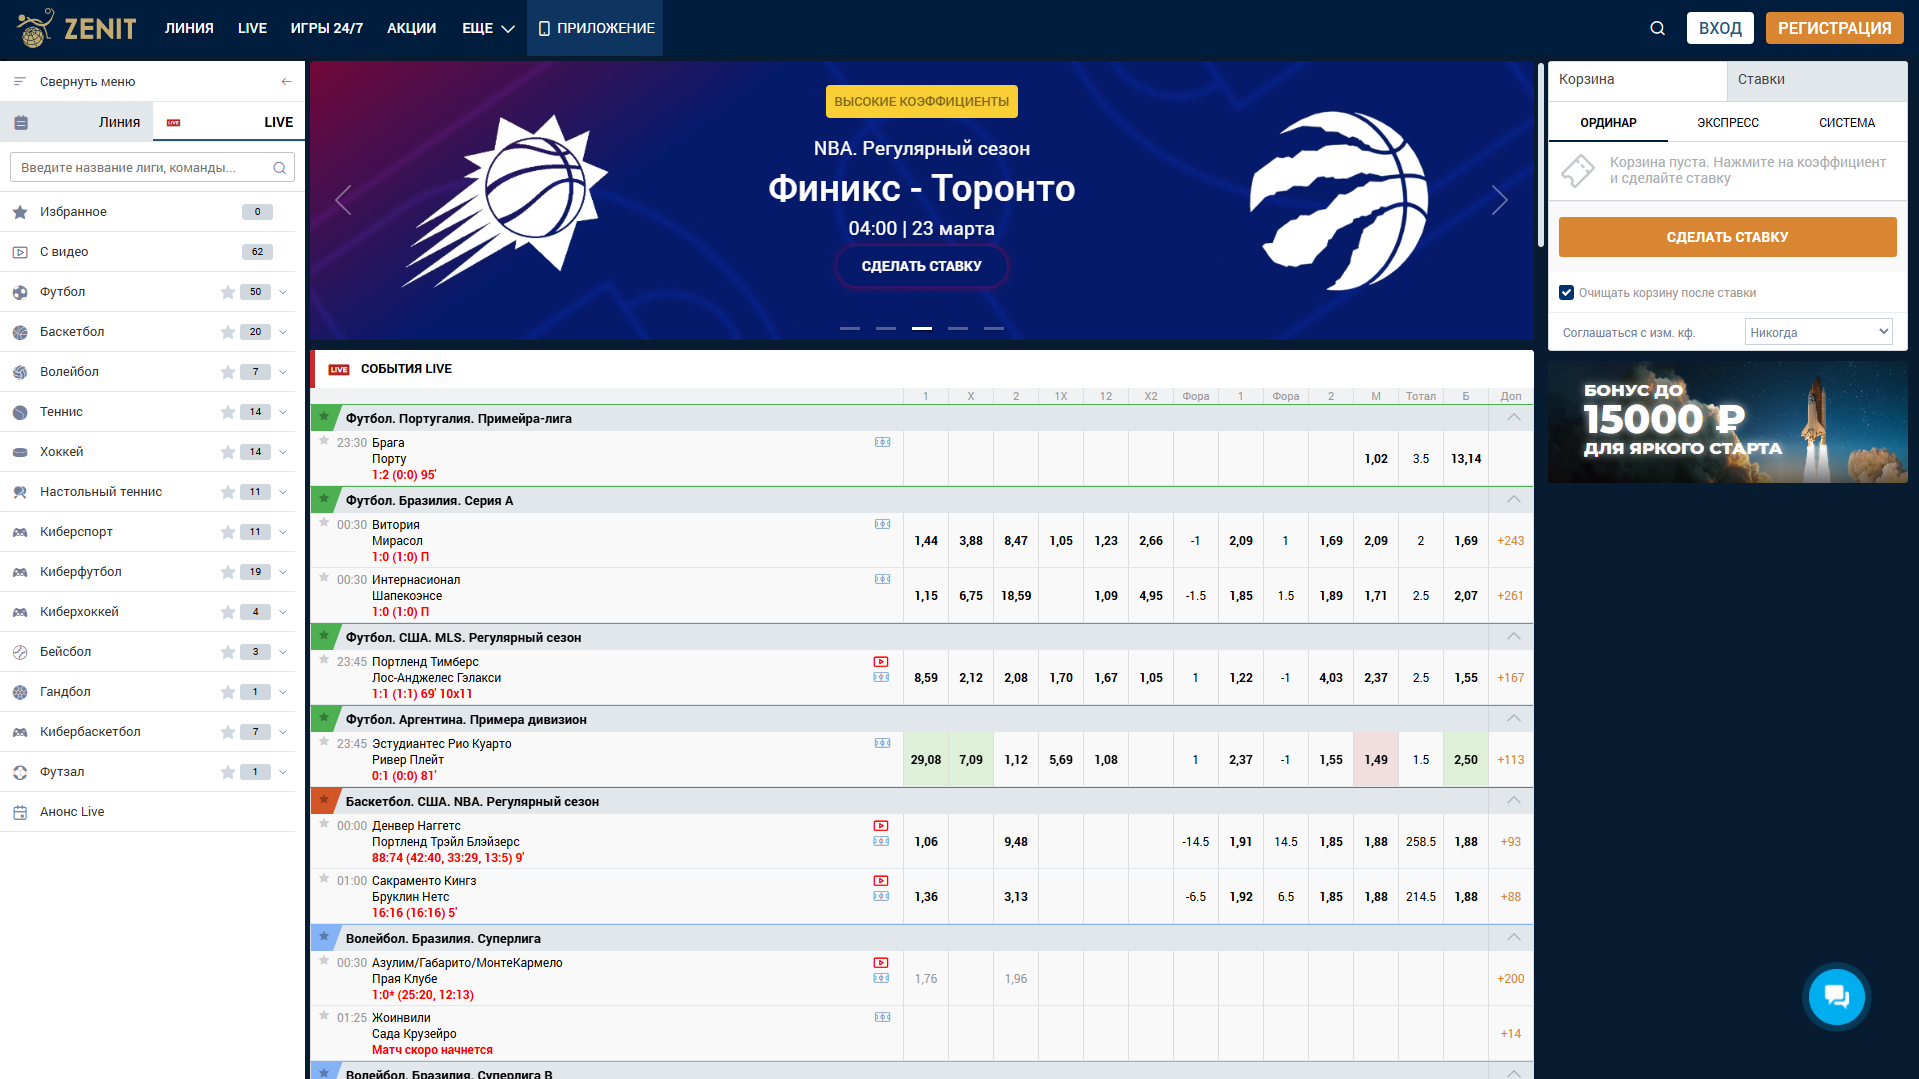Screen dimensions: 1919x1079
Task: Favorite Portugal Primeira Liga league star
Action: [324, 417]
